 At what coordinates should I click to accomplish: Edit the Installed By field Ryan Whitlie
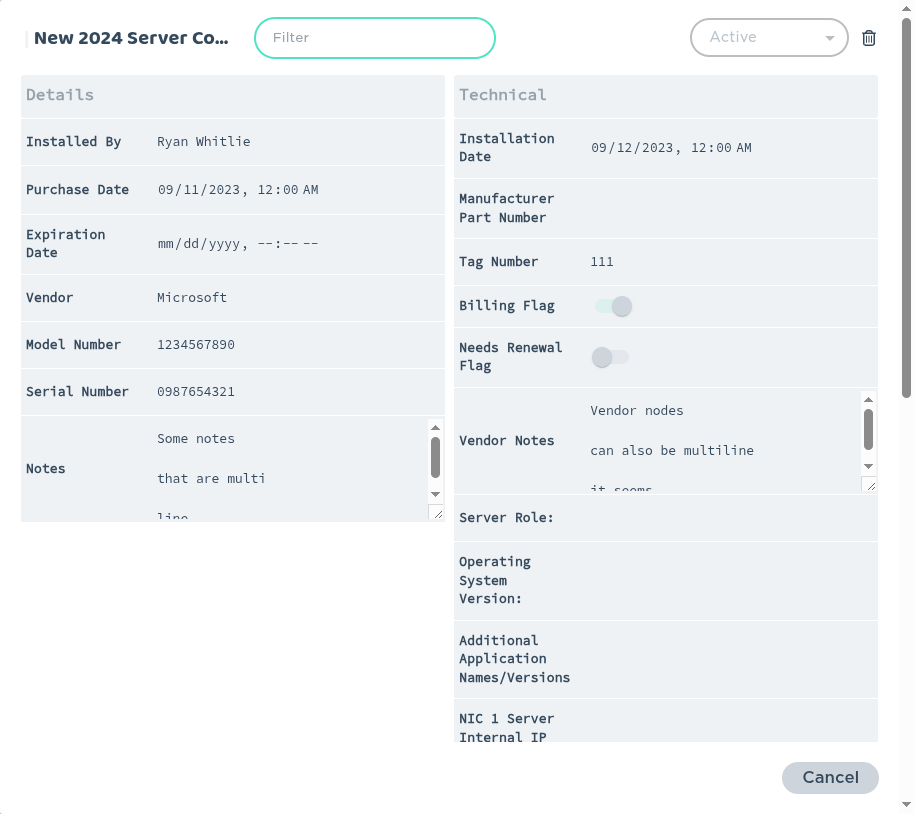(298, 142)
